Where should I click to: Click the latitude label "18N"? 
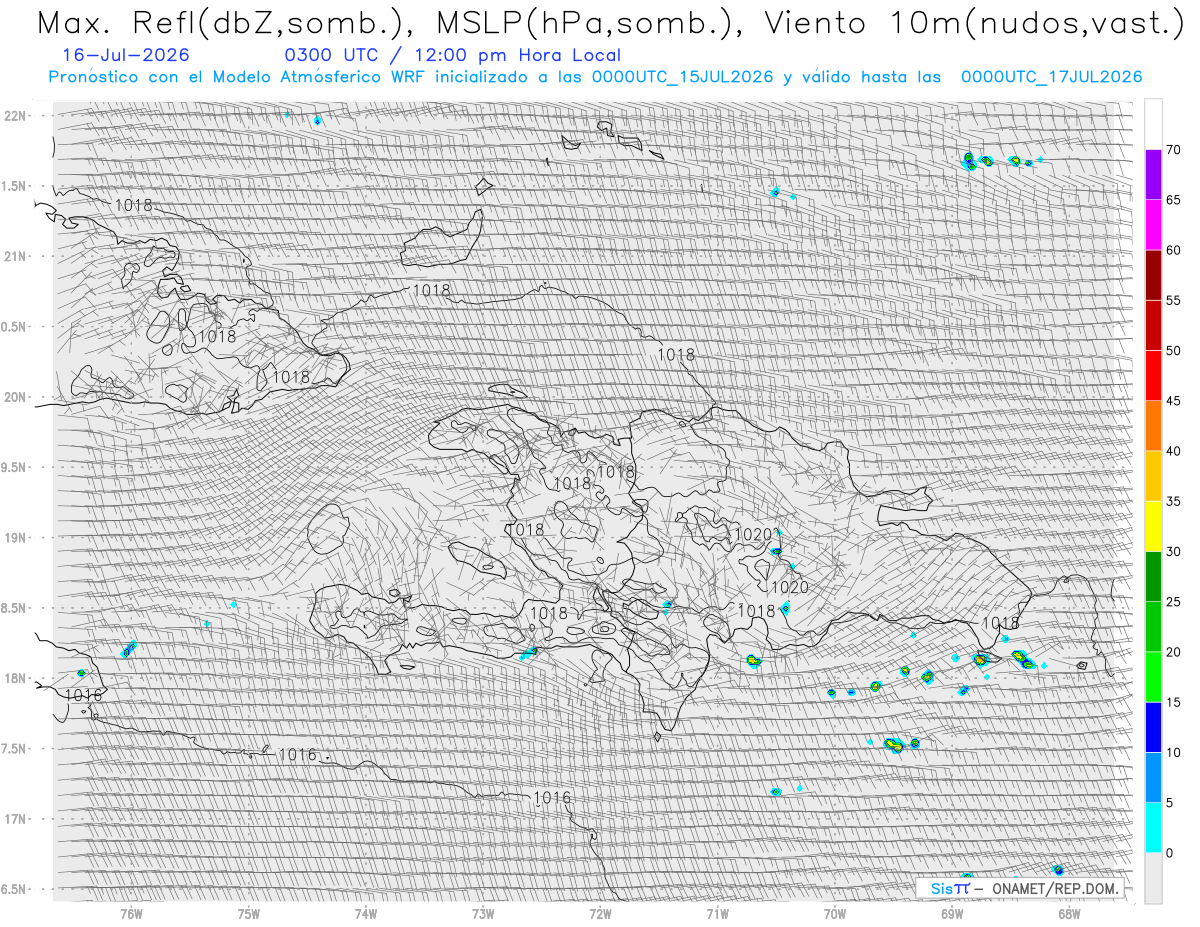[x=15, y=678]
